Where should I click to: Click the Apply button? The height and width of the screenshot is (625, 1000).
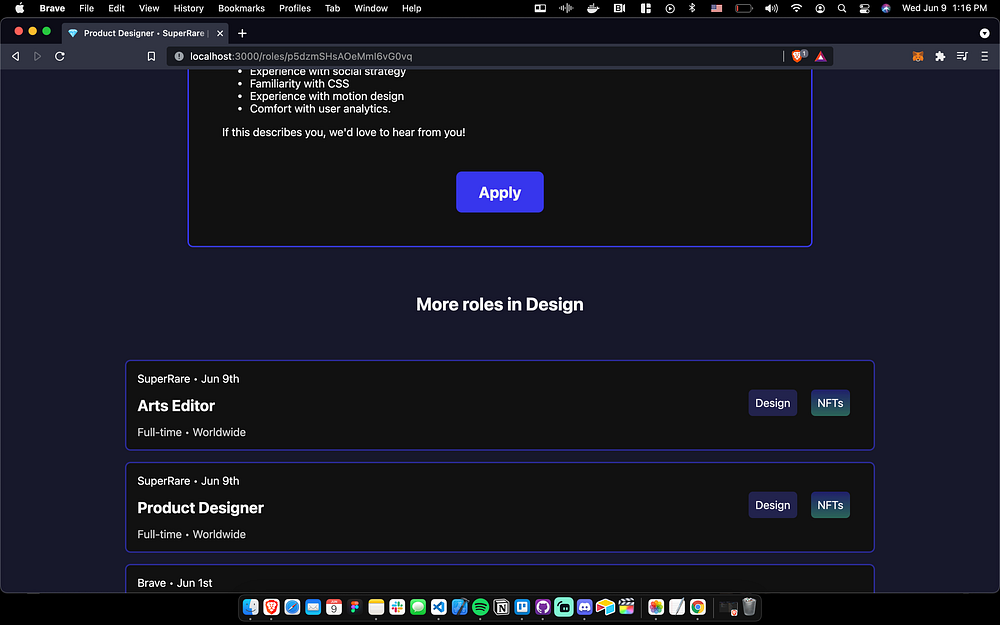point(499,192)
